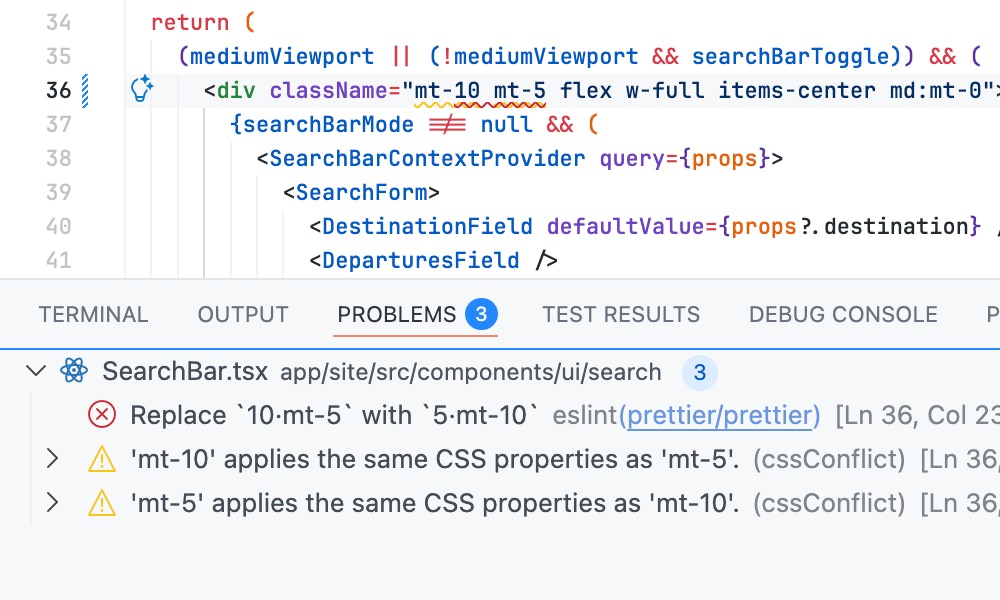Open the DEBUG CONSOLE tab
This screenshot has height=600, width=1000.
(x=843, y=314)
